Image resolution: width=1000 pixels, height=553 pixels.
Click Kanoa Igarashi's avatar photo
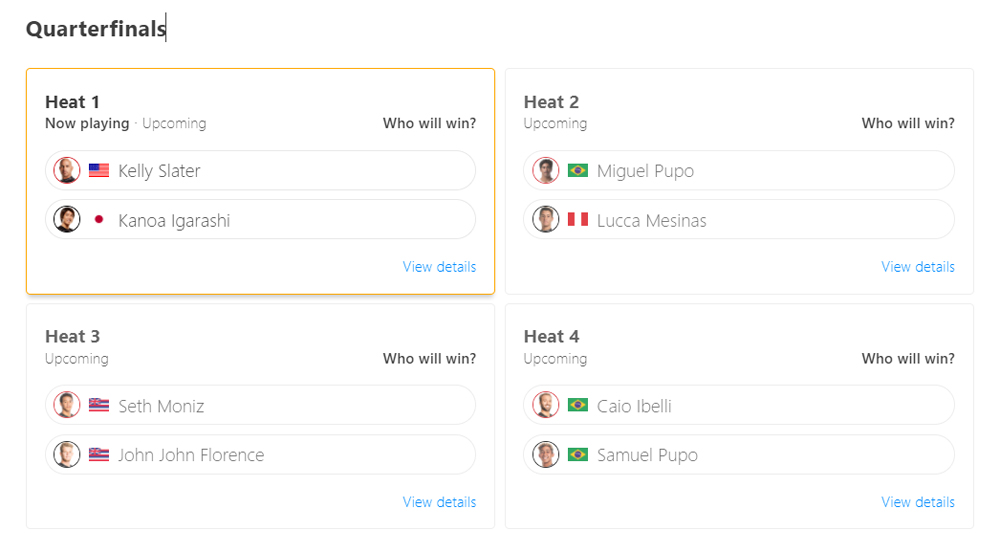point(67,219)
